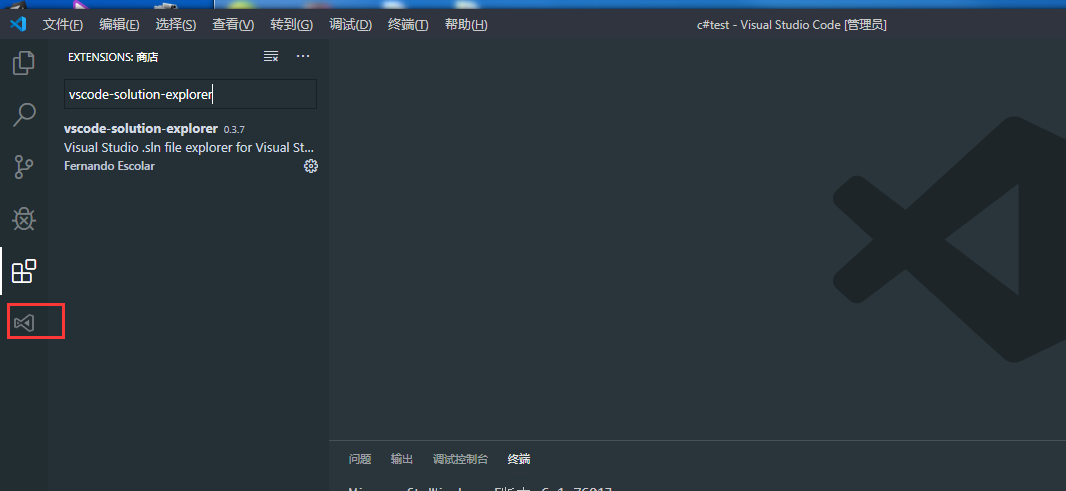Open the 转到(G) menu
The image size is (1066, 491).
coord(292,24)
